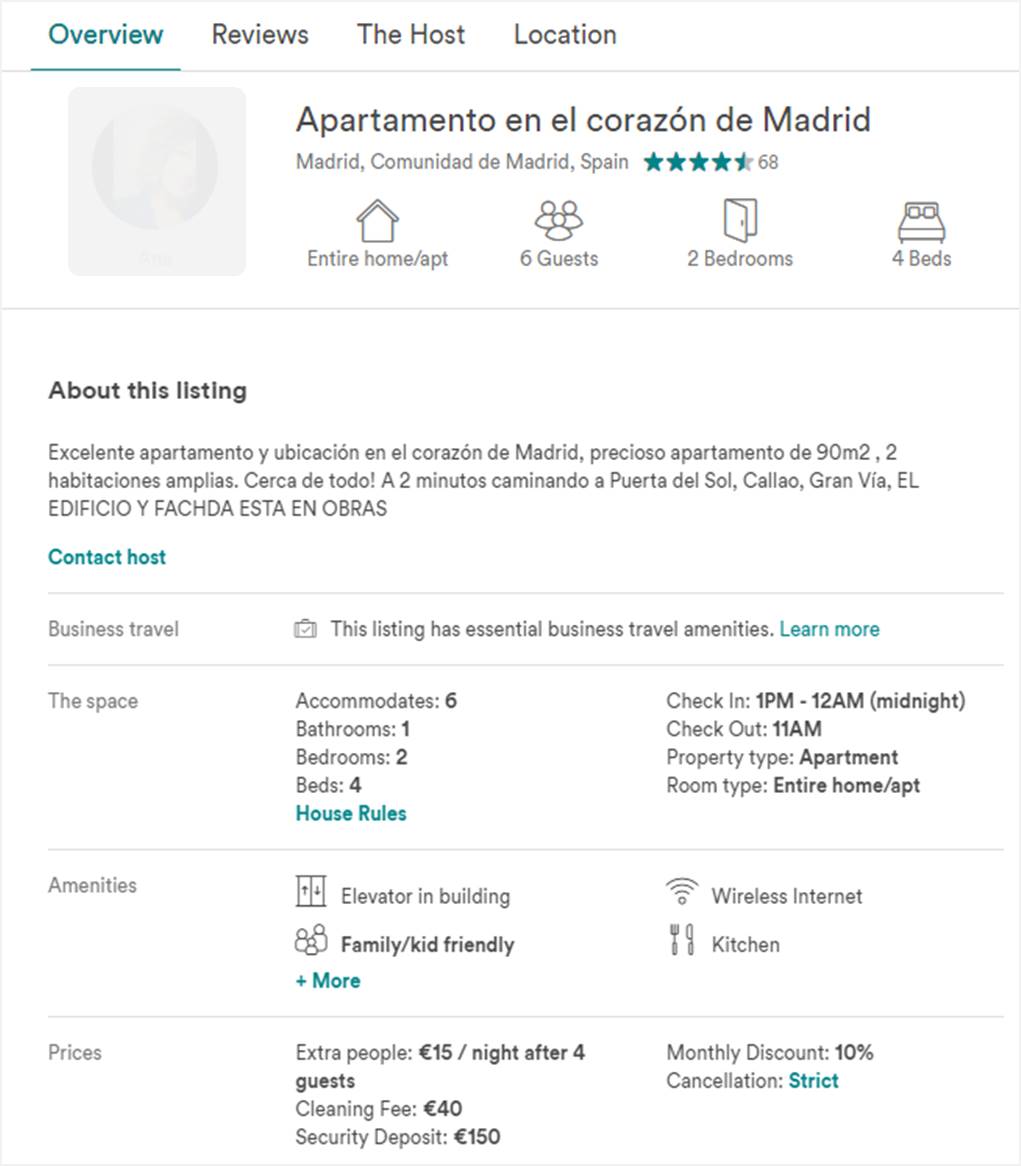Click the host profile photo thumbnail
The height and width of the screenshot is (1166, 1021).
pos(156,179)
